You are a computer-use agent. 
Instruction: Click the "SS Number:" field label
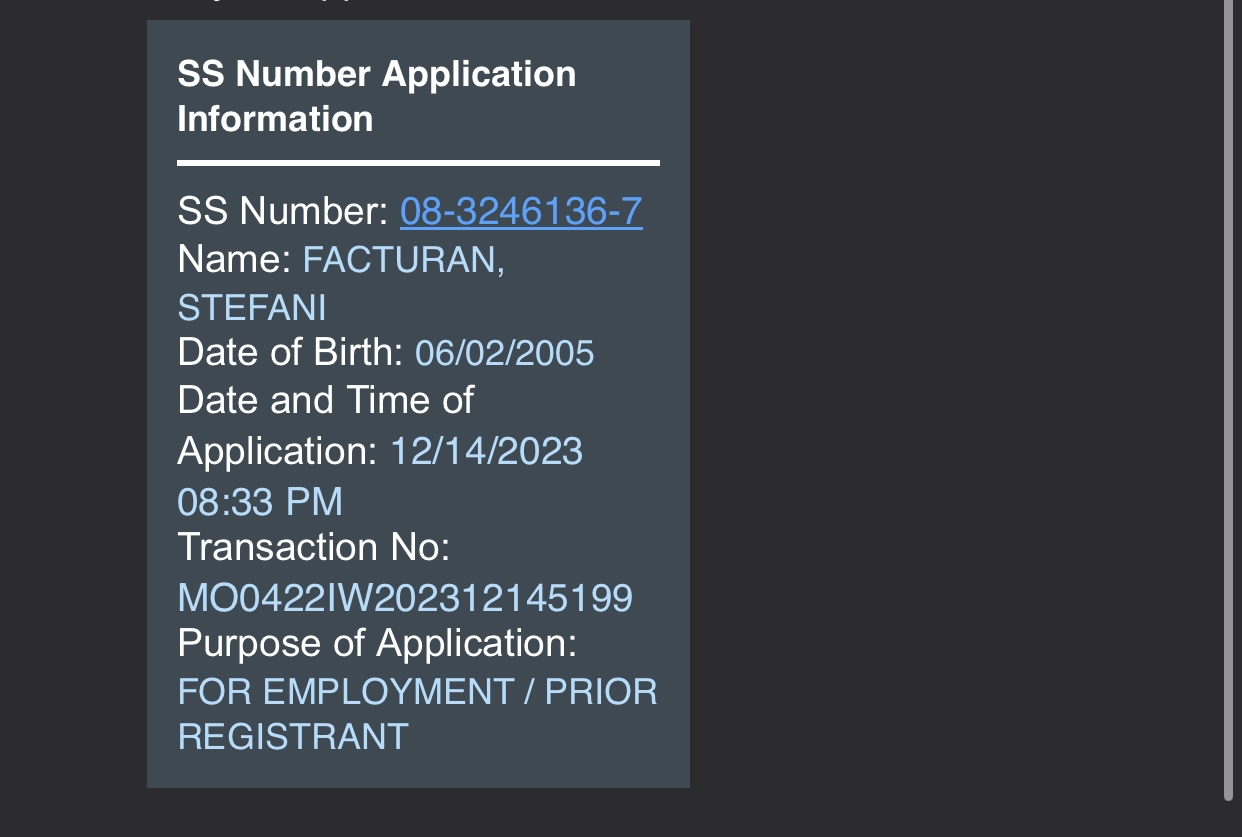(x=283, y=212)
